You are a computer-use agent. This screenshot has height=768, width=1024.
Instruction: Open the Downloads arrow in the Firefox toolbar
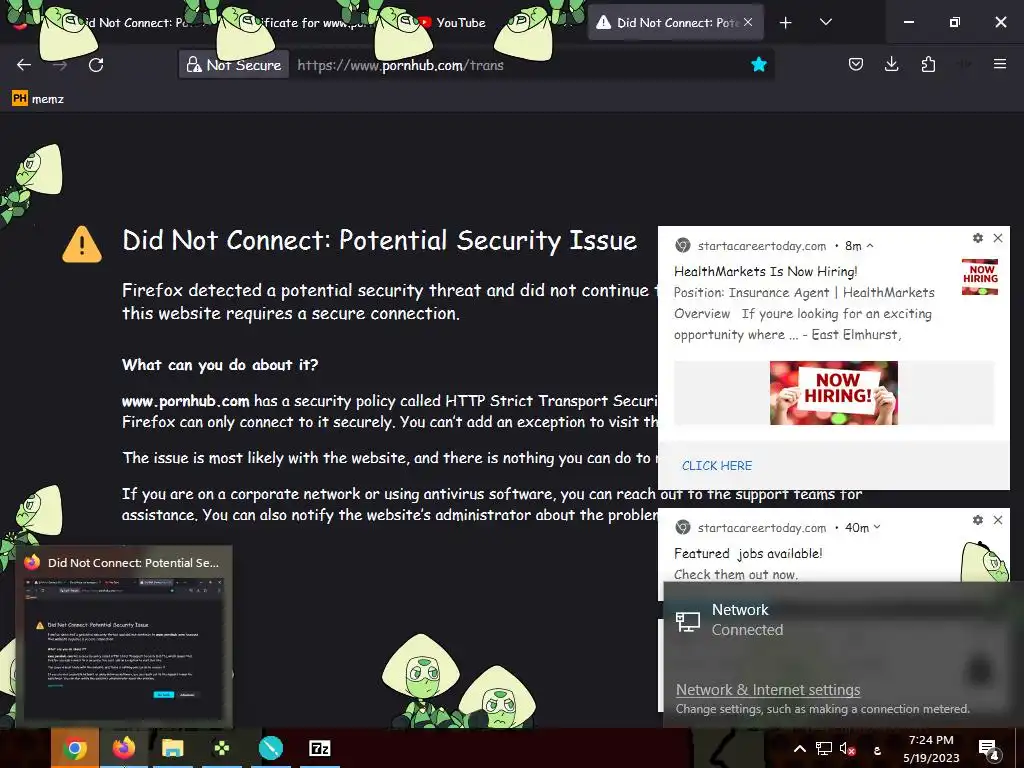[891, 64]
